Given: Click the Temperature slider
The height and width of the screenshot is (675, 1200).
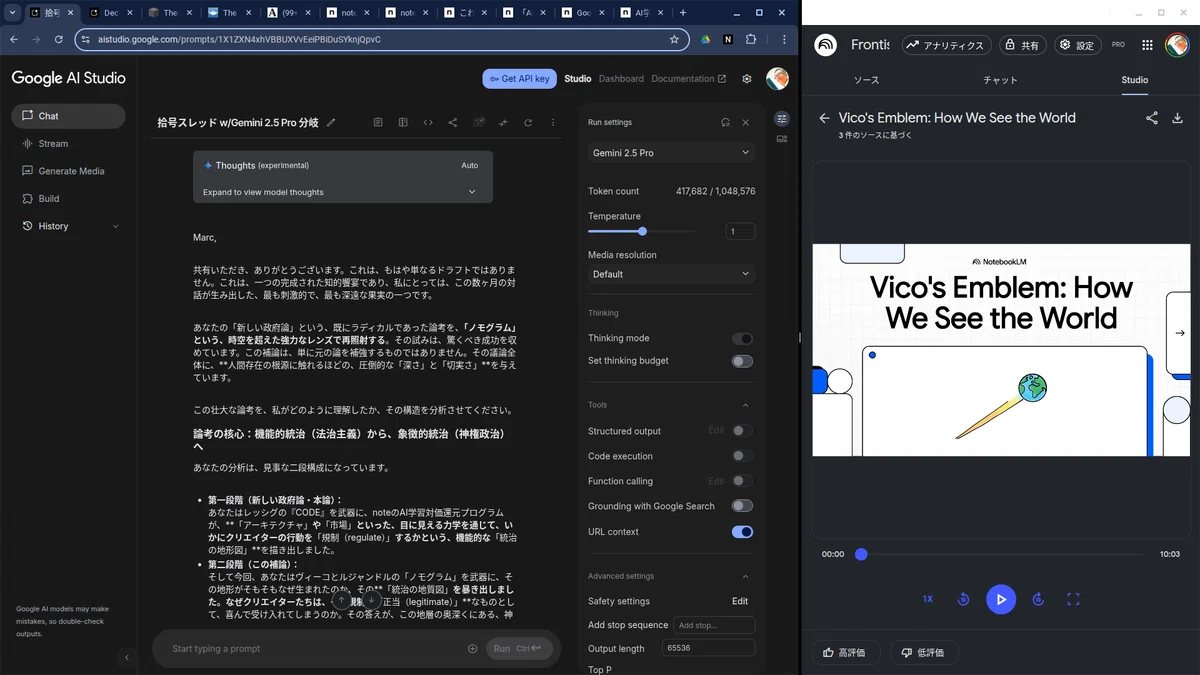Looking at the screenshot, I should point(643,232).
